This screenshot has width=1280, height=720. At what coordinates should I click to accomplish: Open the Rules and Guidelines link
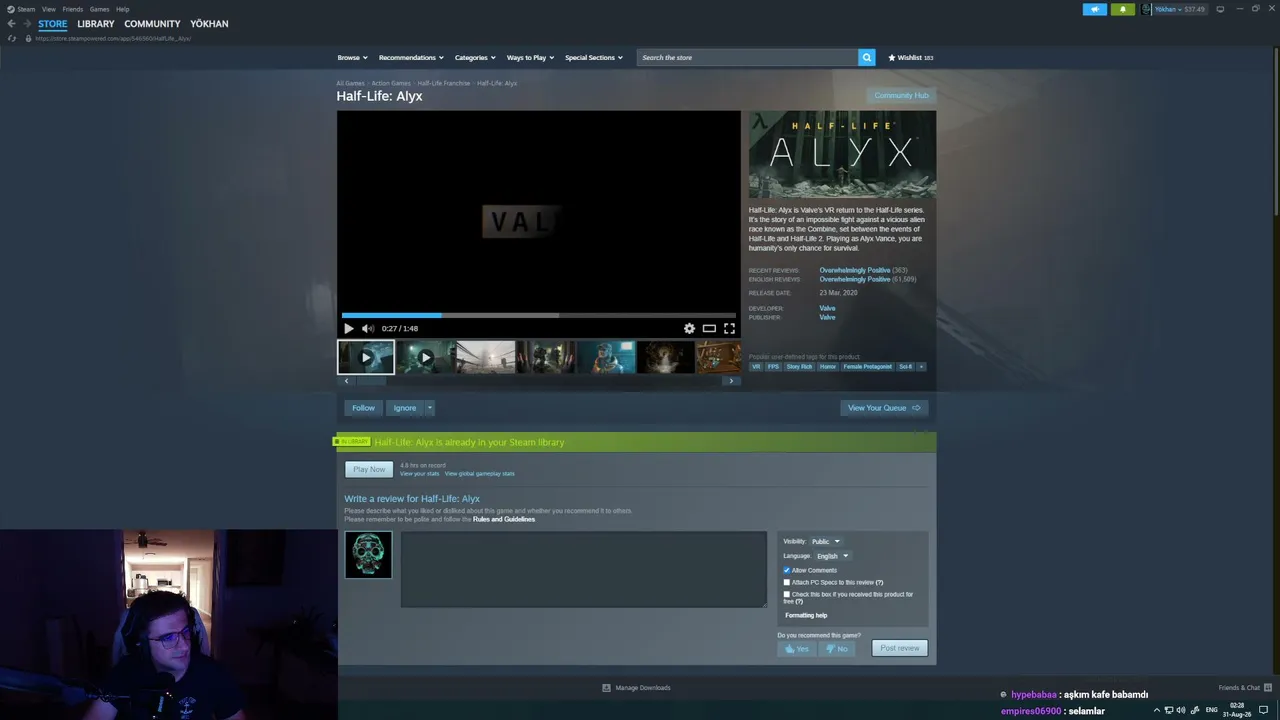(x=504, y=519)
